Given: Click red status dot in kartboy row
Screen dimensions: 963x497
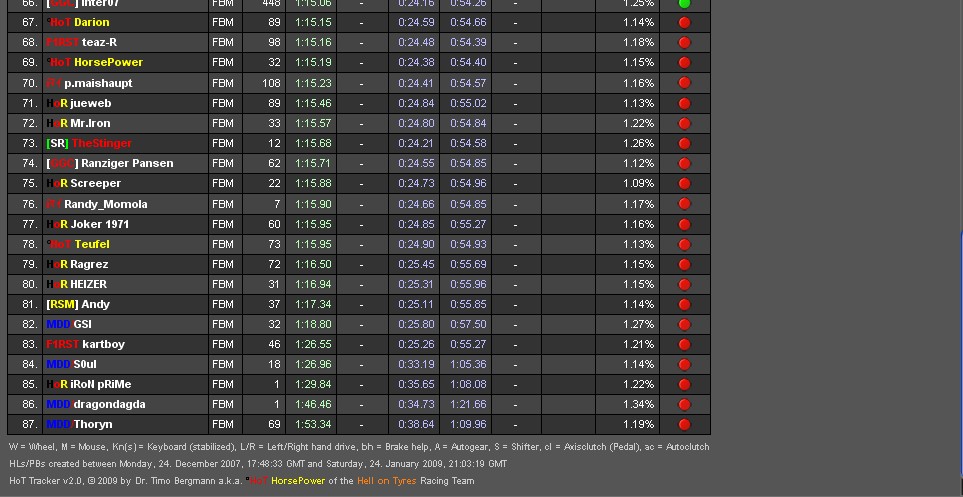Looking at the screenshot, I should (x=684, y=345).
